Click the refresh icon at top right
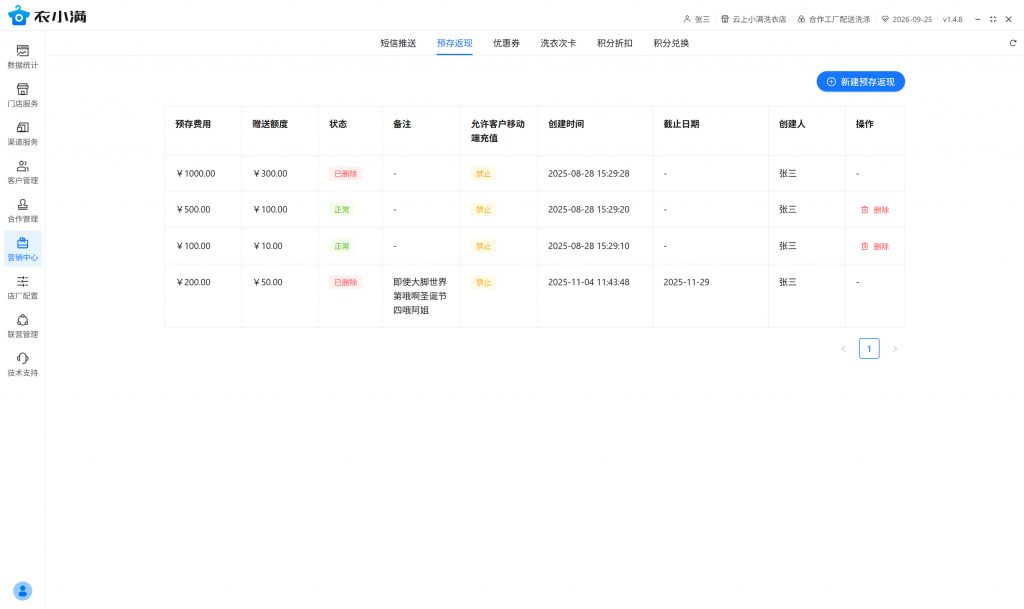This screenshot has height=609, width=1024. (x=1012, y=43)
